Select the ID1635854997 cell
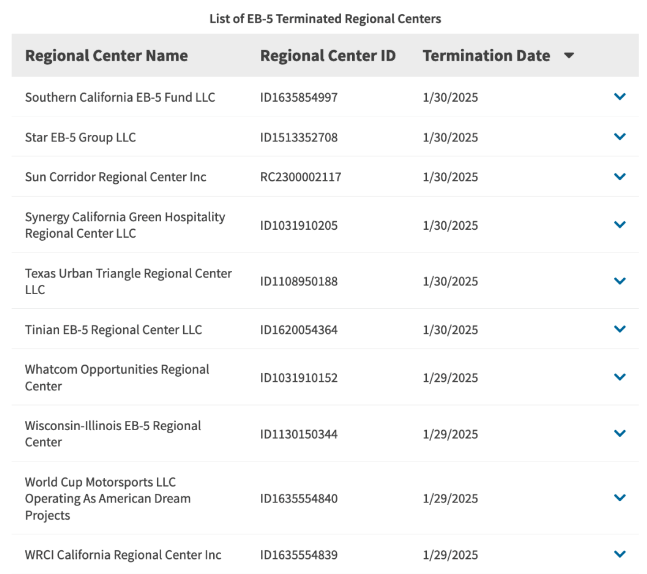Viewport: 647px width, 574px height. (299, 97)
